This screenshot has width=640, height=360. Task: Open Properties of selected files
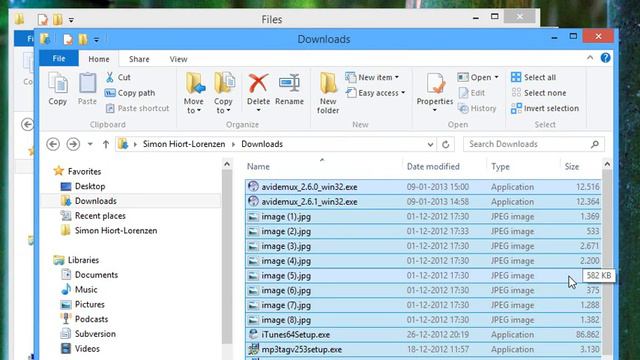point(435,93)
